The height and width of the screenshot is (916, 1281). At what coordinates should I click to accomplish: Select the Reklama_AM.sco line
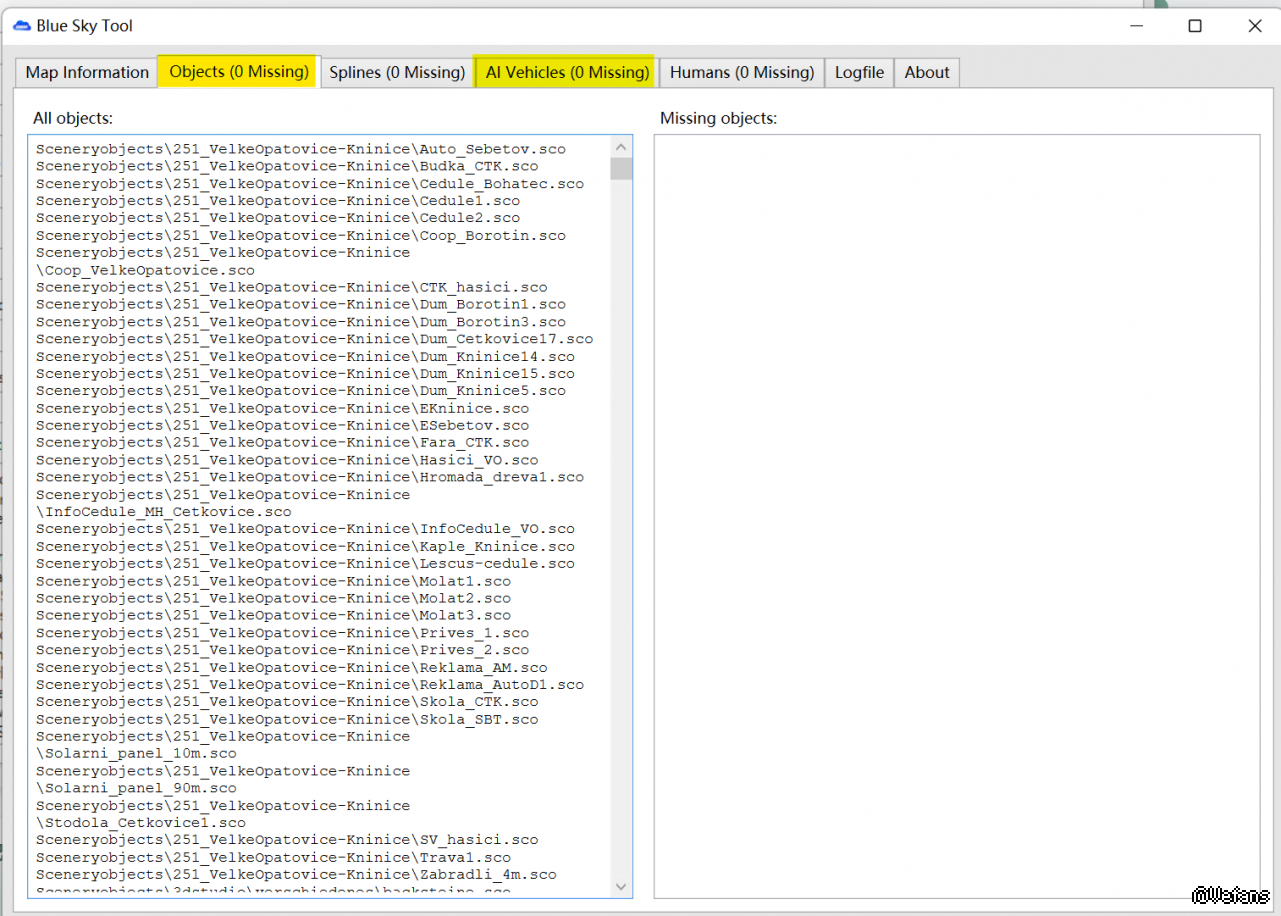coord(291,667)
